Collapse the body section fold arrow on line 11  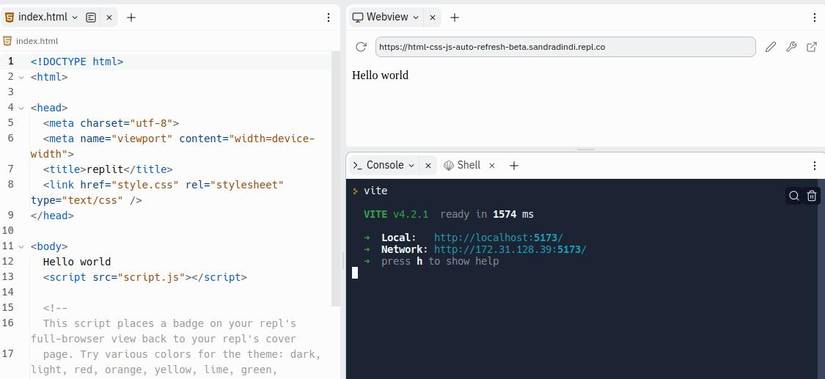[x=22, y=246]
